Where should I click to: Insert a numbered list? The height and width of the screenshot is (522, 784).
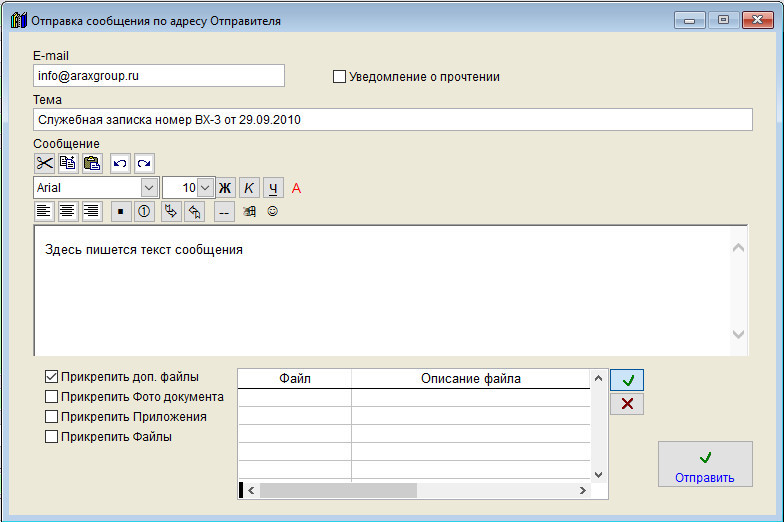tap(144, 211)
